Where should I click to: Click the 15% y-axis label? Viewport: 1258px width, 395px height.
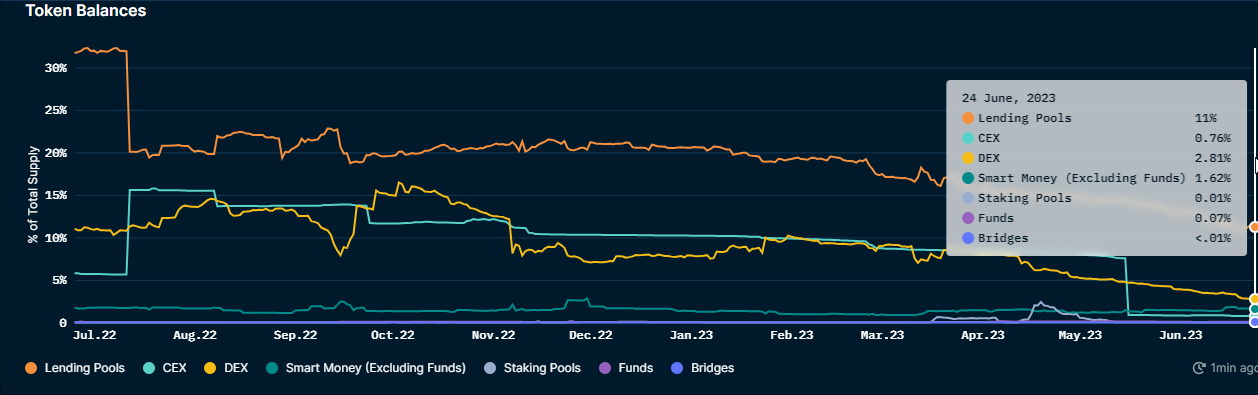click(55, 195)
